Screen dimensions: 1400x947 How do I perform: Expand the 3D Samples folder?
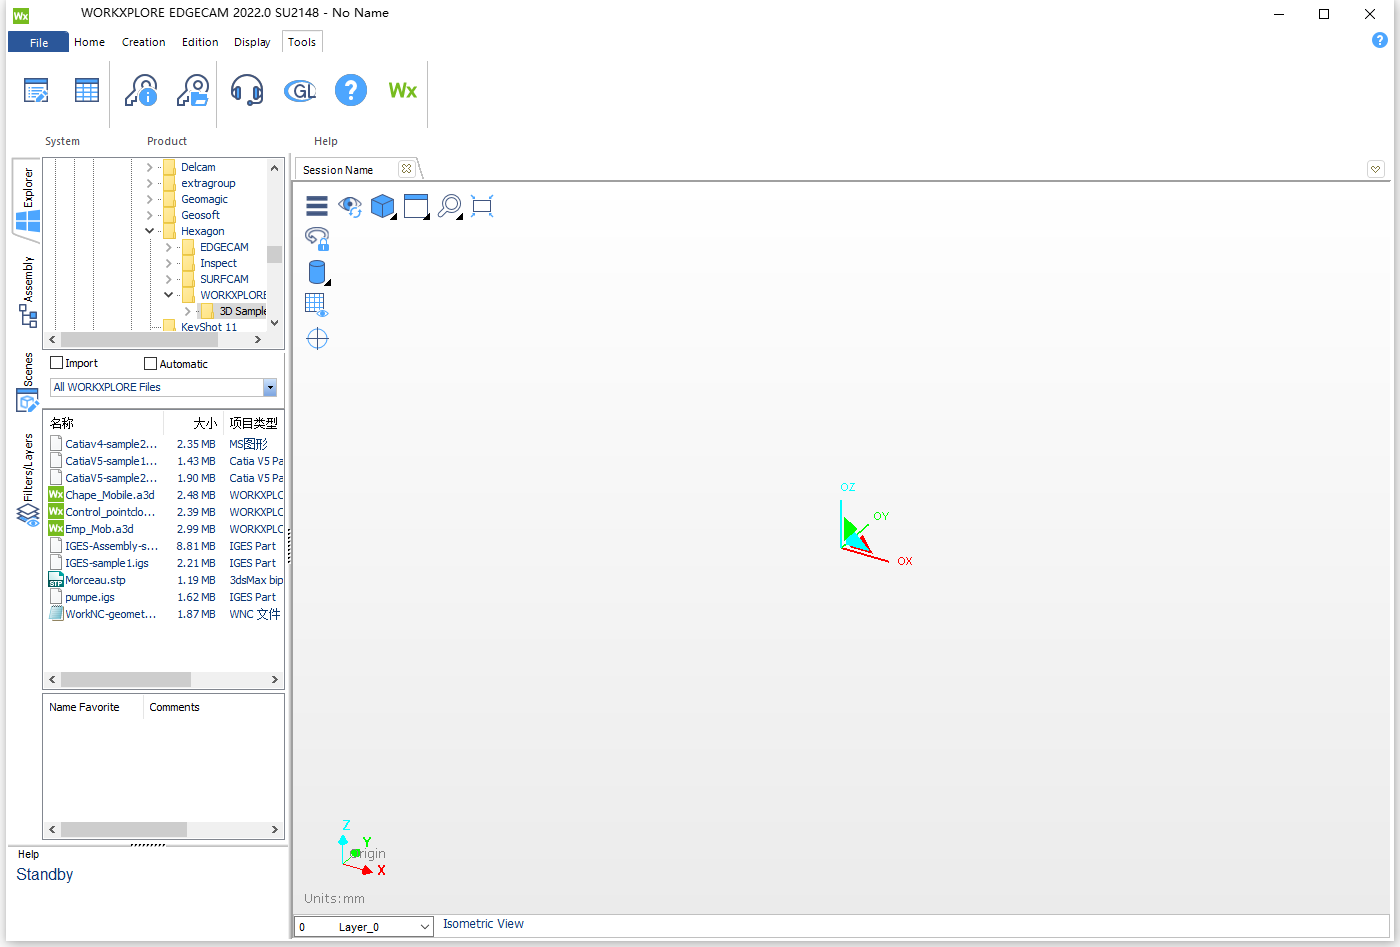pos(187,311)
